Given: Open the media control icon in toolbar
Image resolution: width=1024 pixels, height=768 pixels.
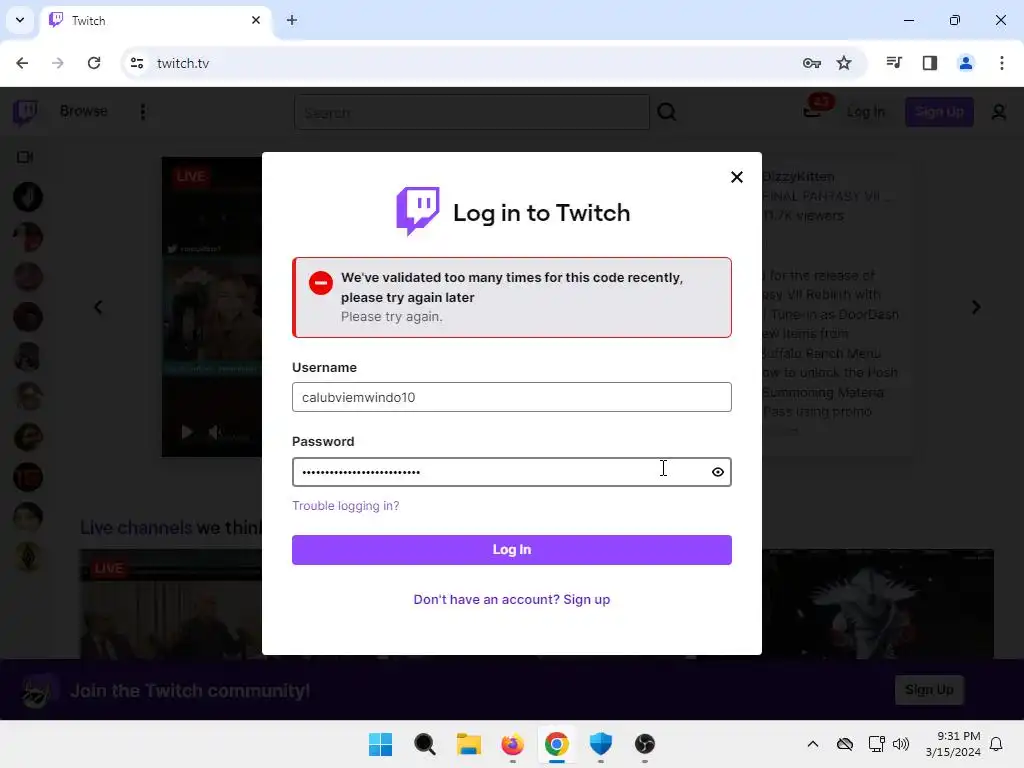Looking at the screenshot, I should 894,63.
